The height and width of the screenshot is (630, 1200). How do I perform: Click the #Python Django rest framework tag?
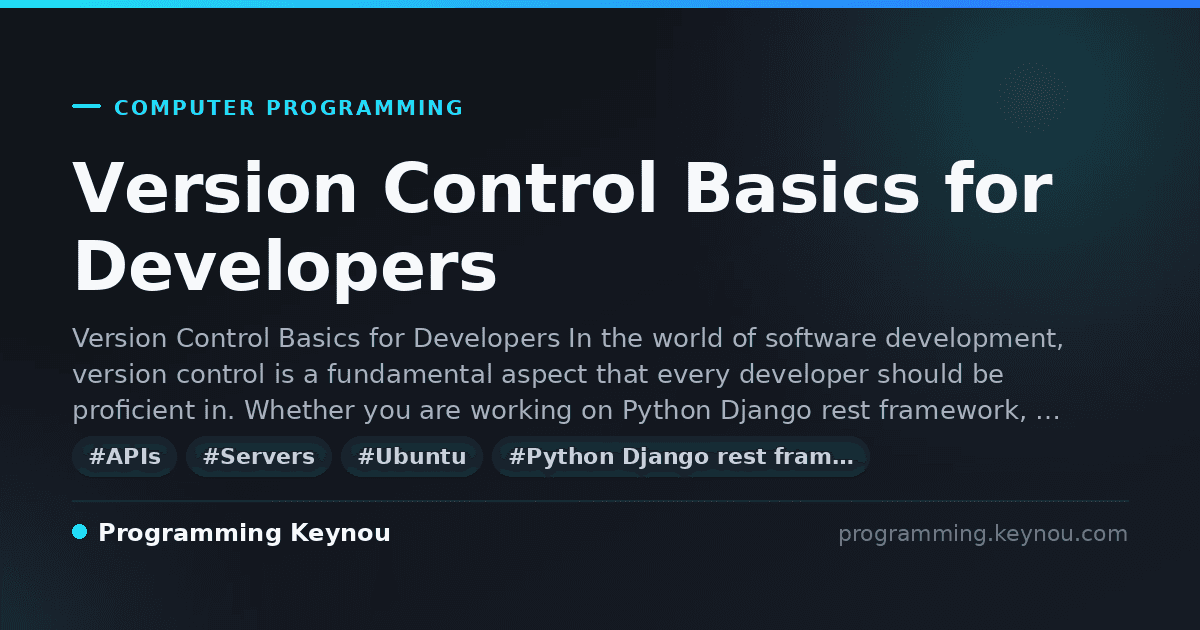[x=681, y=457]
